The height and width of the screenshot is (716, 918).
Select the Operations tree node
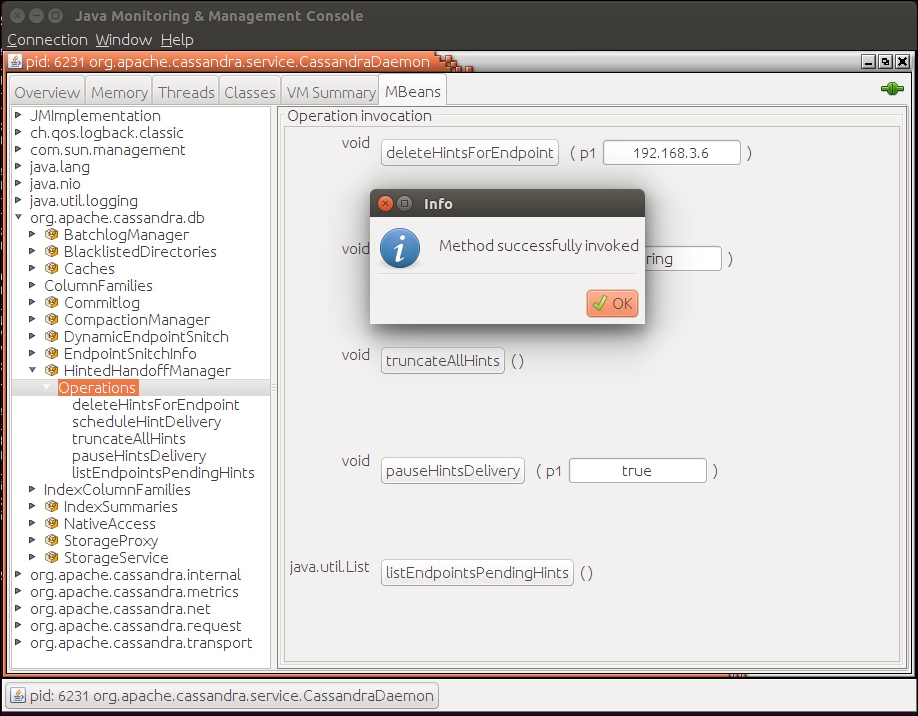(x=97, y=388)
